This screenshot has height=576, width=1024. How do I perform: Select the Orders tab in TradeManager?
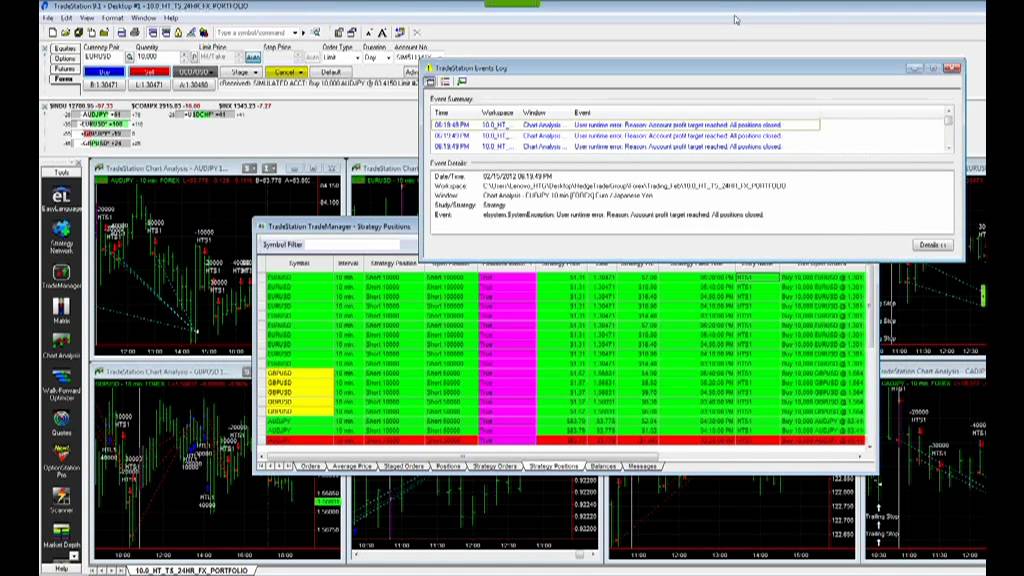(311, 466)
